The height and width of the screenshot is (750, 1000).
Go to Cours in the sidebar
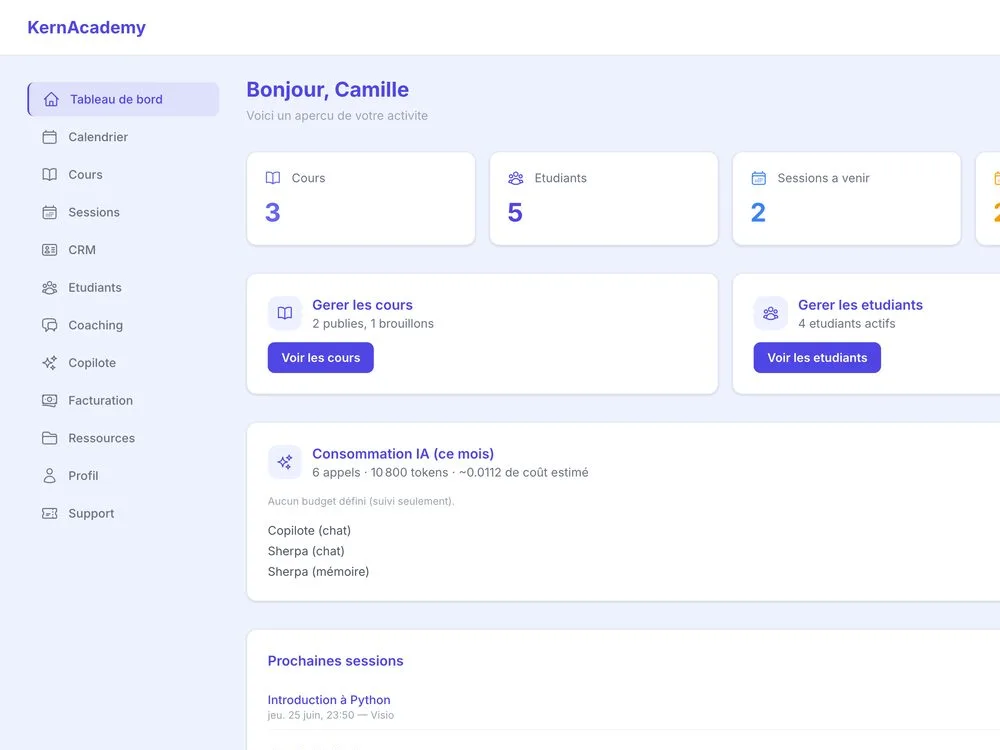tap(123, 175)
